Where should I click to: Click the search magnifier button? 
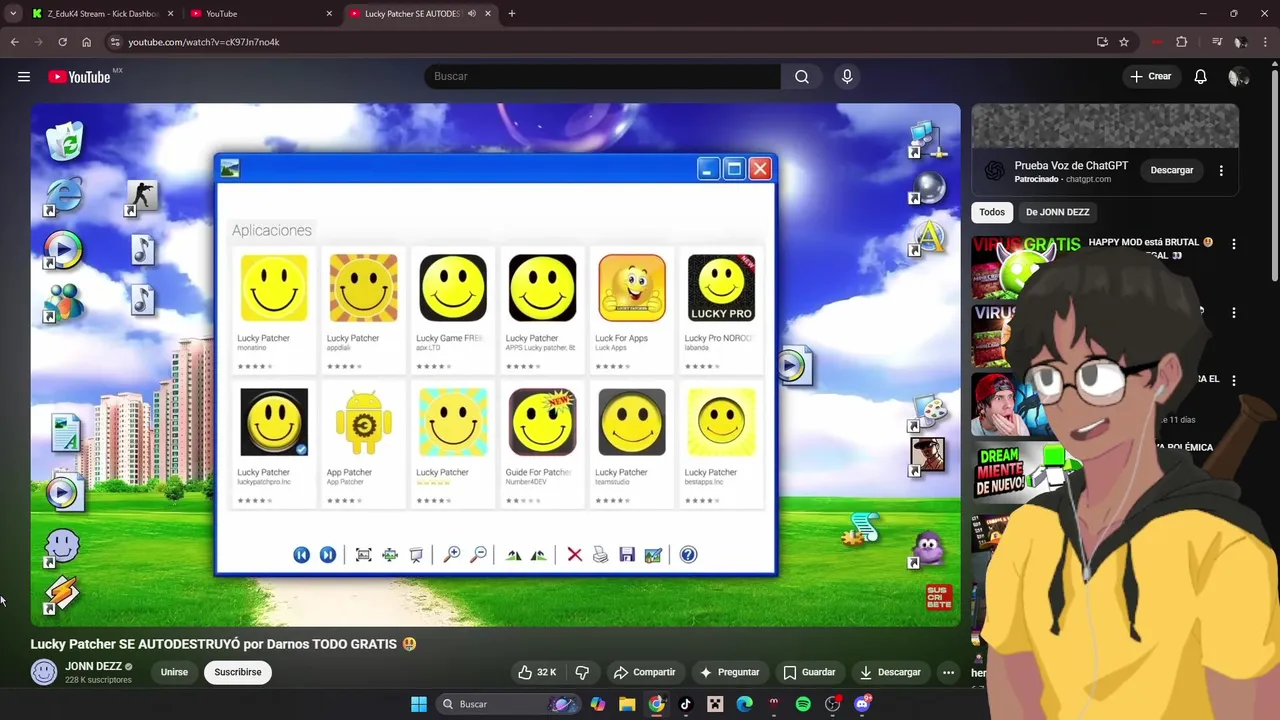[802, 77]
